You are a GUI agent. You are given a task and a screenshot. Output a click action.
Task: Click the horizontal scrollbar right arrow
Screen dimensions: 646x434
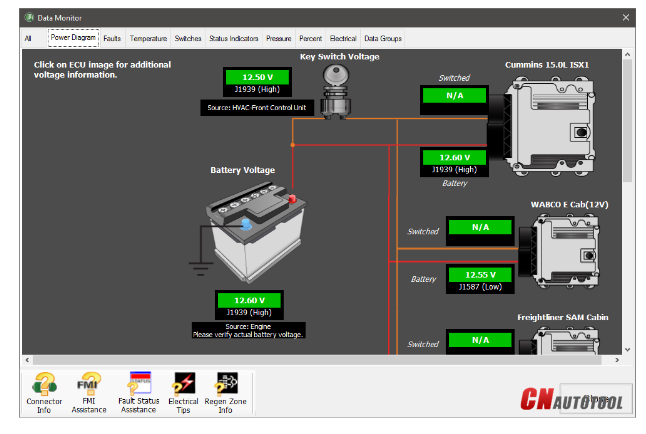click(x=617, y=360)
